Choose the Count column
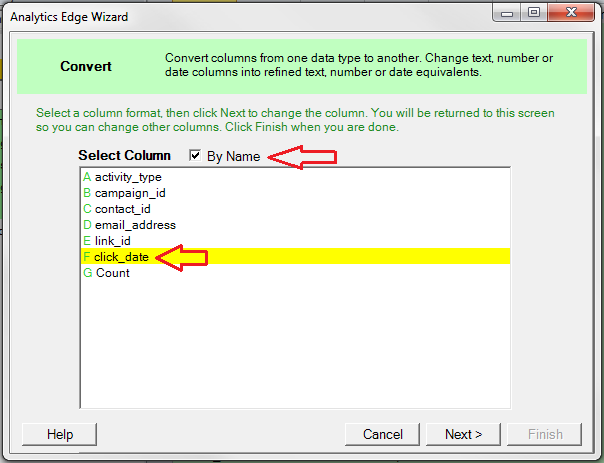 point(112,273)
